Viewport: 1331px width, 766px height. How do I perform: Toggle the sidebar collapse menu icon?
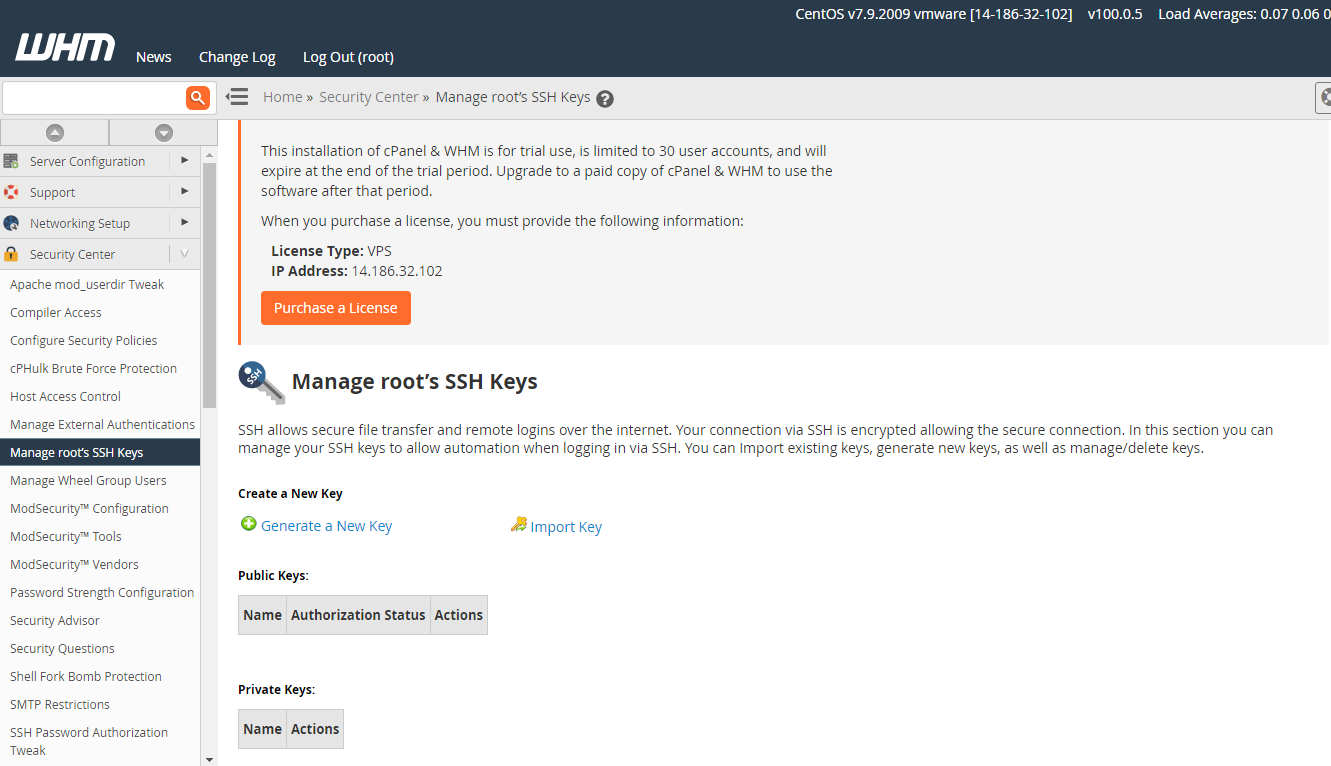coord(237,97)
